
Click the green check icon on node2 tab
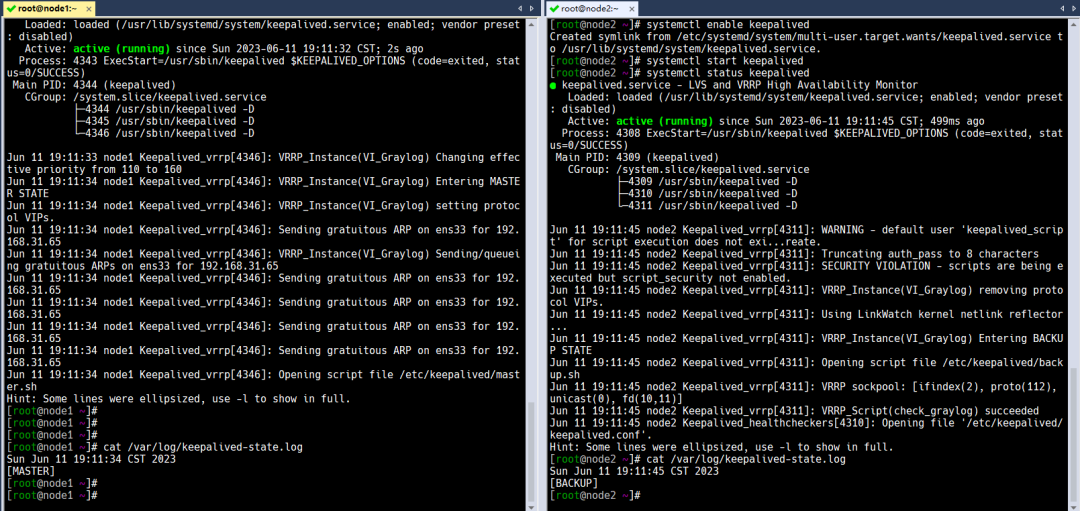point(554,8)
